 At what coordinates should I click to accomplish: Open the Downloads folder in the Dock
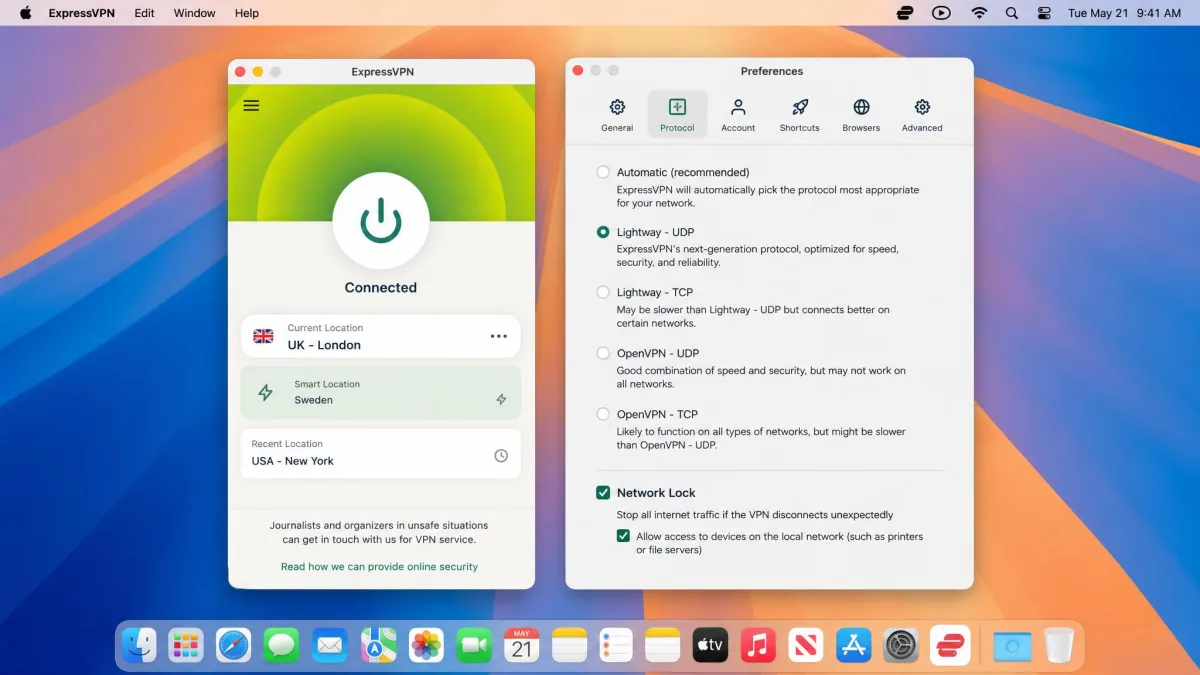click(1012, 645)
